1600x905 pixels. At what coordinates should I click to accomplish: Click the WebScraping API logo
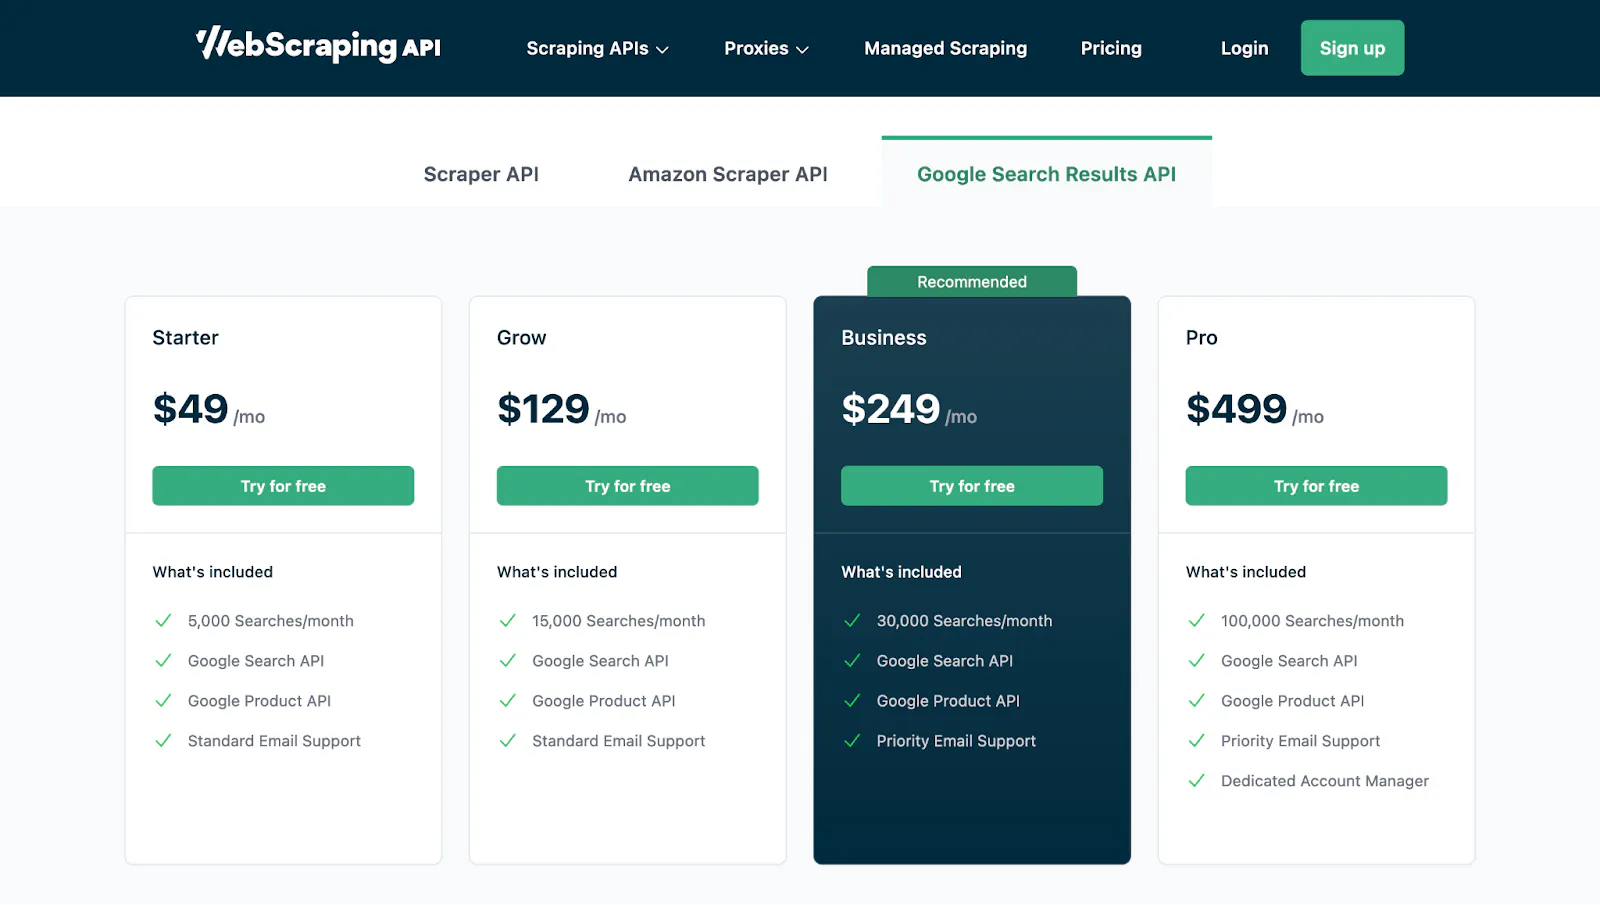[x=318, y=46]
